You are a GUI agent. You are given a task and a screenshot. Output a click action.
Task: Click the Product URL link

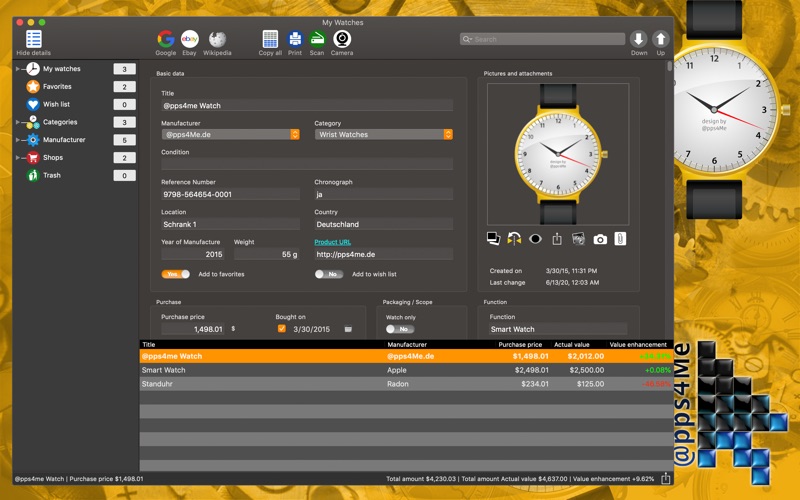click(333, 242)
